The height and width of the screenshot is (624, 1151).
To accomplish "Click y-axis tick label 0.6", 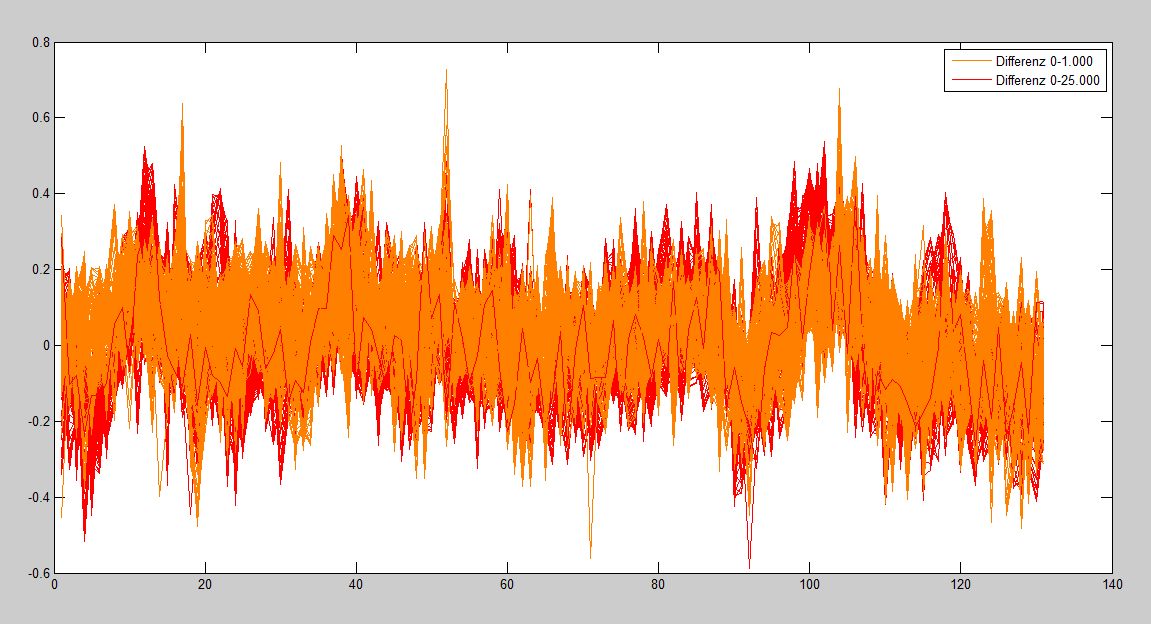I will click(41, 117).
